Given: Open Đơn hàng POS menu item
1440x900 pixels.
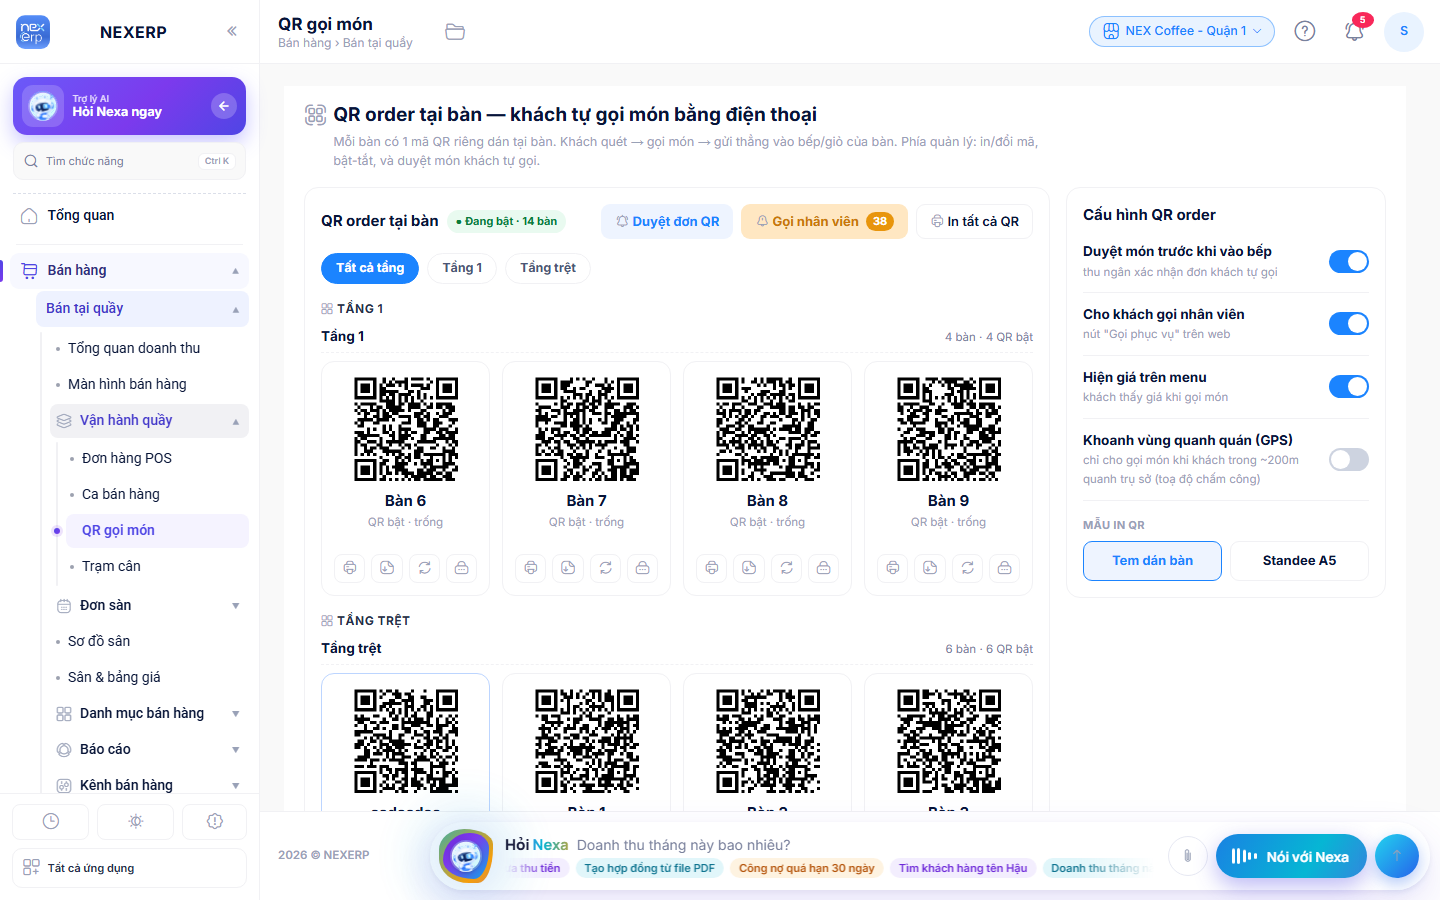Looking at the screenshot, I should point(156,458).
